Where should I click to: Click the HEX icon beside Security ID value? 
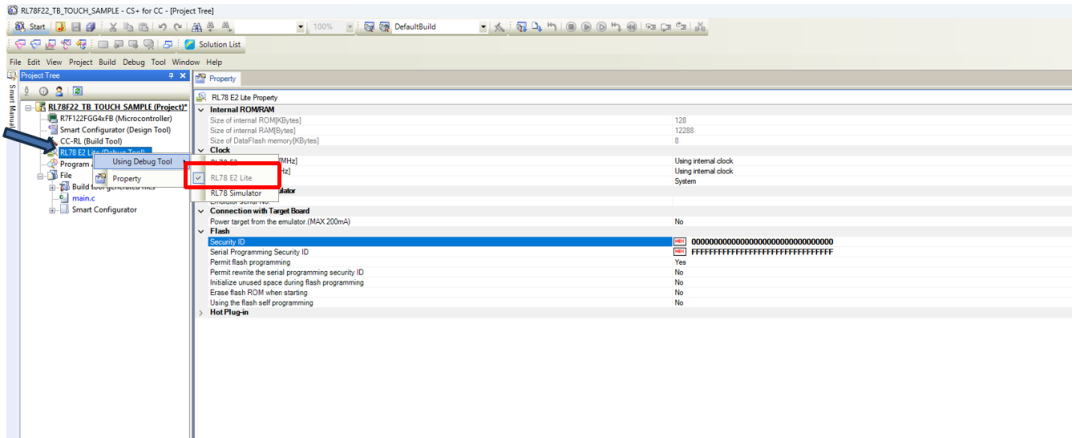coord(680,242)
